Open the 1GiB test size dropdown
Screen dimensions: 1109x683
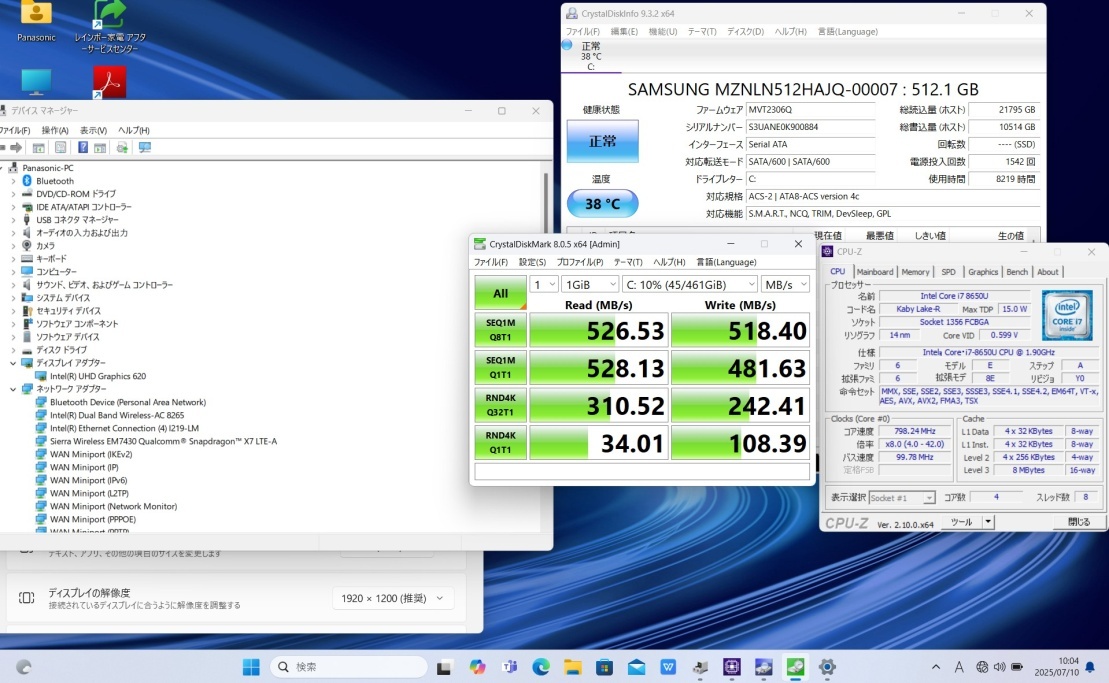tap(590, 284)
